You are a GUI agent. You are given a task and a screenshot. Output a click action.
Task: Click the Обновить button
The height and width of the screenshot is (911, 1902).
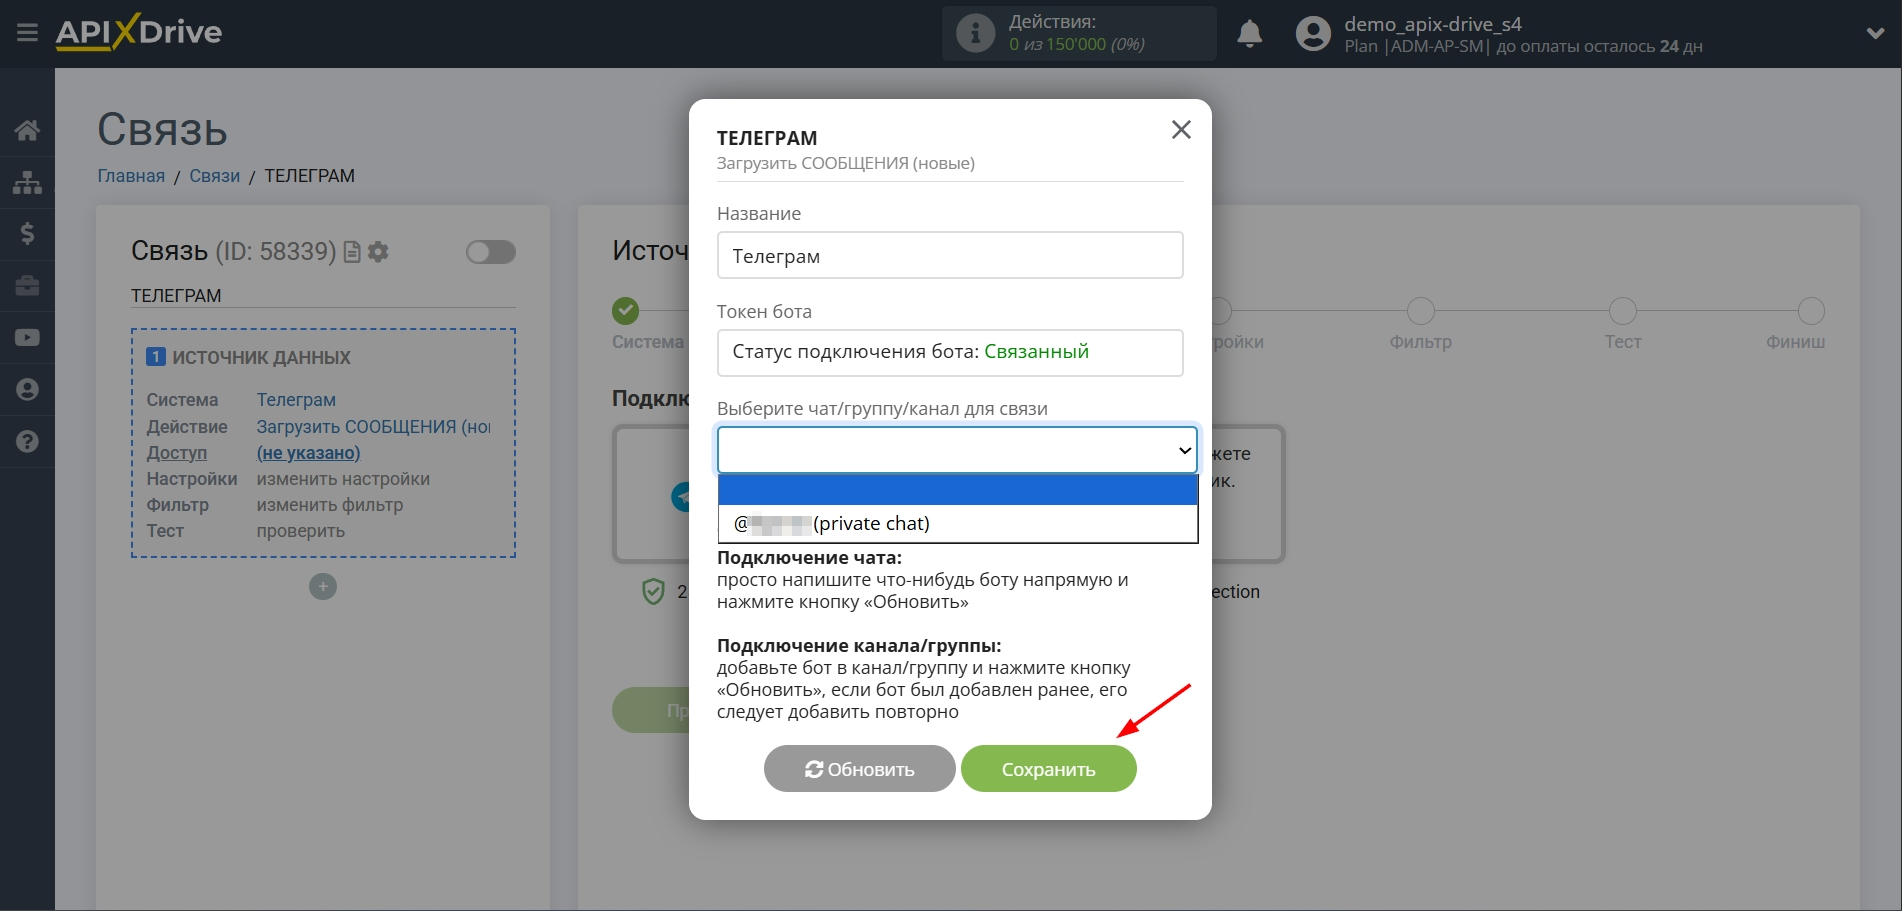coord(859,769)
